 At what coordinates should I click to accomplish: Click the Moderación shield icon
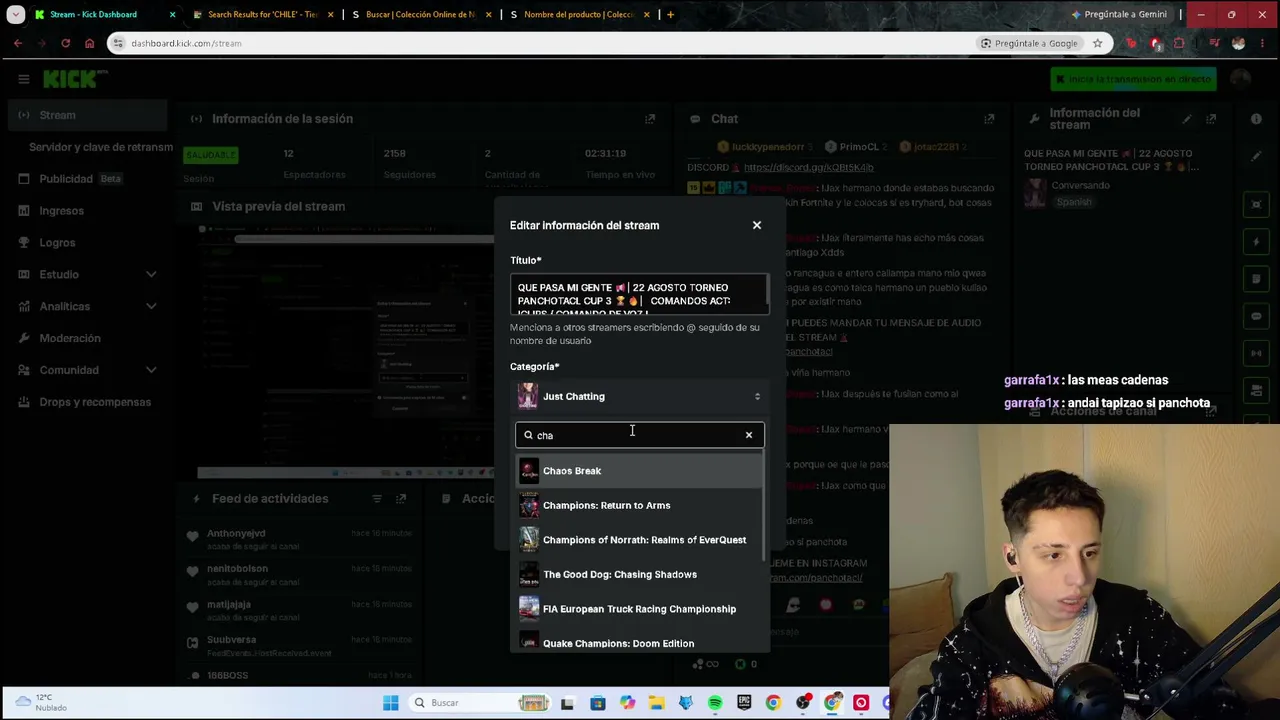click(24, 338)
